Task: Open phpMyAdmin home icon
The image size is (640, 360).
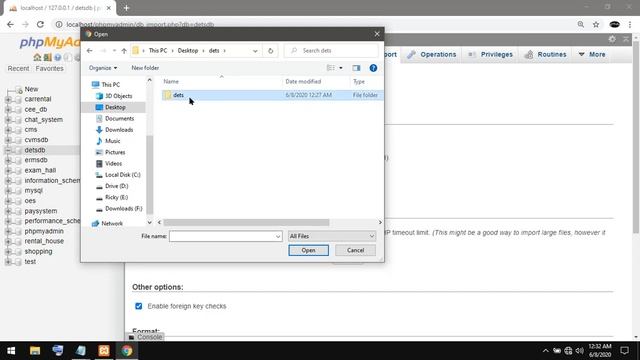Action: click(x=37, y=57)
